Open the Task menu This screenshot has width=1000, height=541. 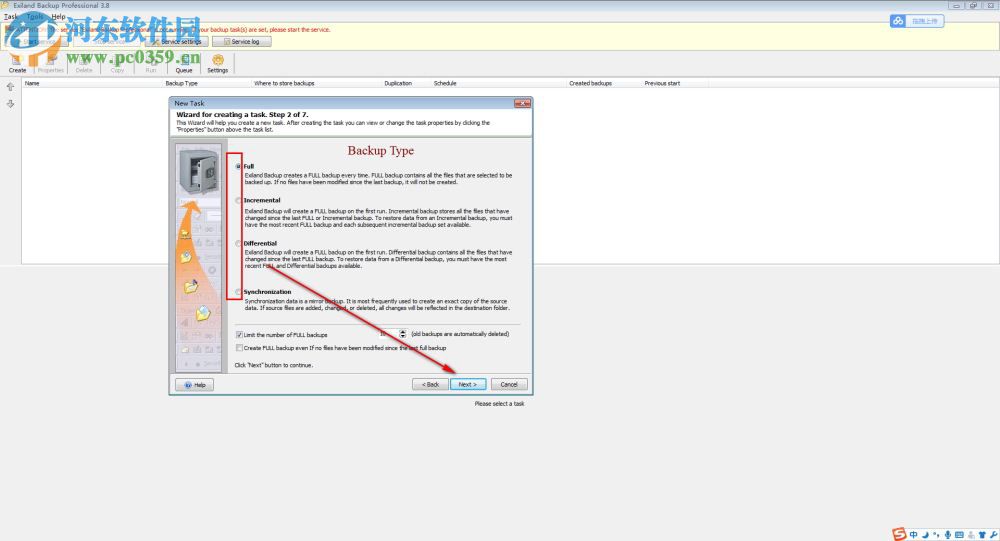click(x=11, y=17)
